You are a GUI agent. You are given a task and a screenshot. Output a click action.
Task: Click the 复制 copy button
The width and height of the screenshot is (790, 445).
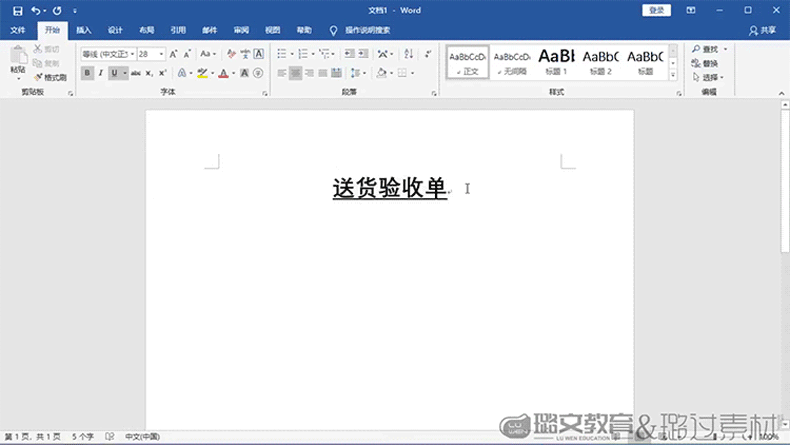[x=46, y=63]
